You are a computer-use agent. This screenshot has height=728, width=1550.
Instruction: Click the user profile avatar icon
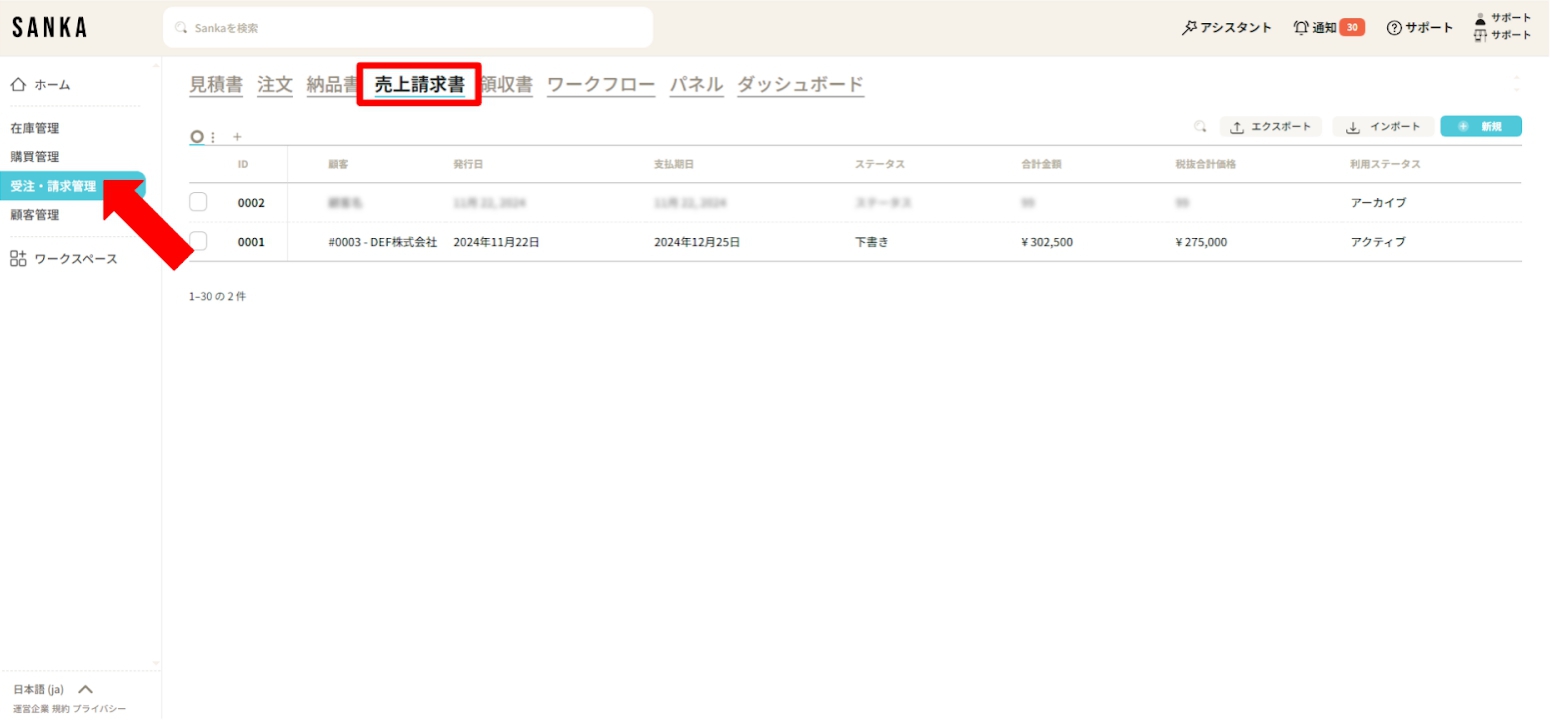(x=1481, y=18)
